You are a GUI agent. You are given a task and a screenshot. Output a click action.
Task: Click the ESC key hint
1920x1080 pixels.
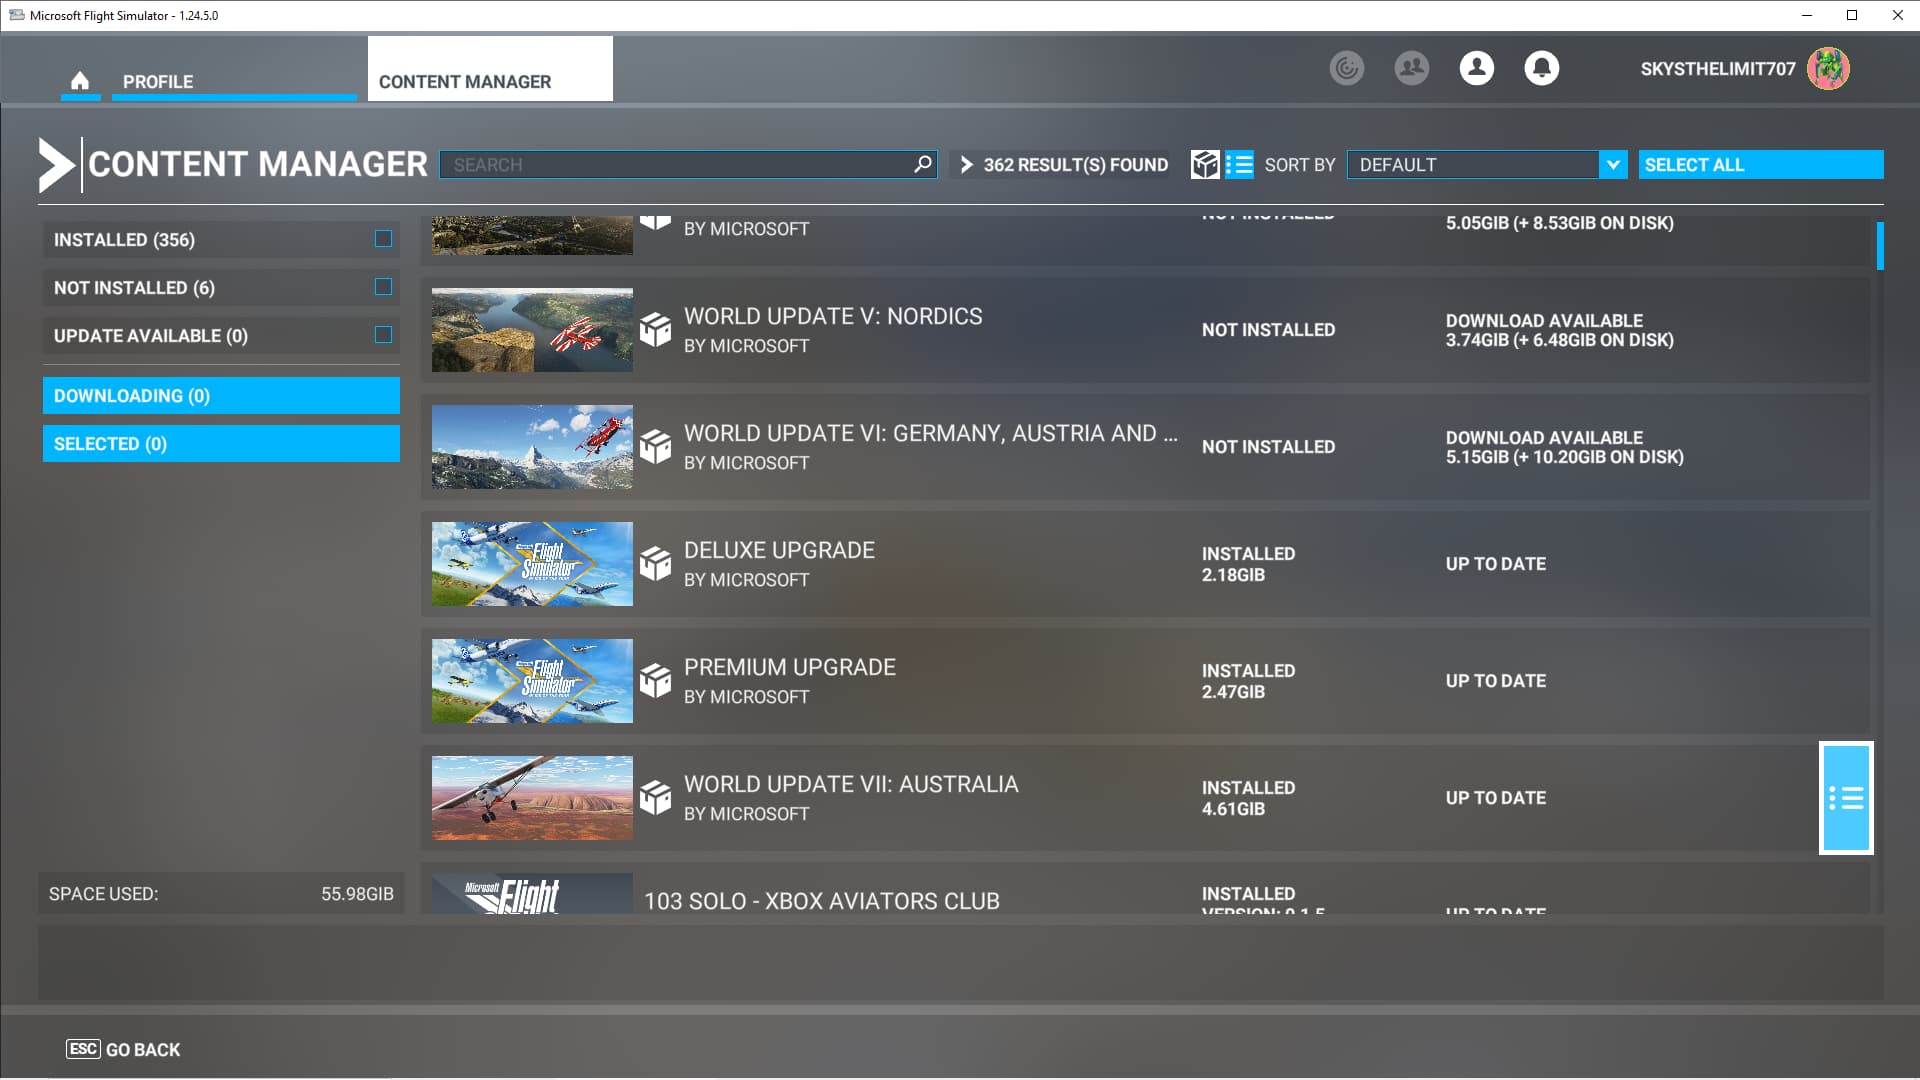pos(83,1049)
